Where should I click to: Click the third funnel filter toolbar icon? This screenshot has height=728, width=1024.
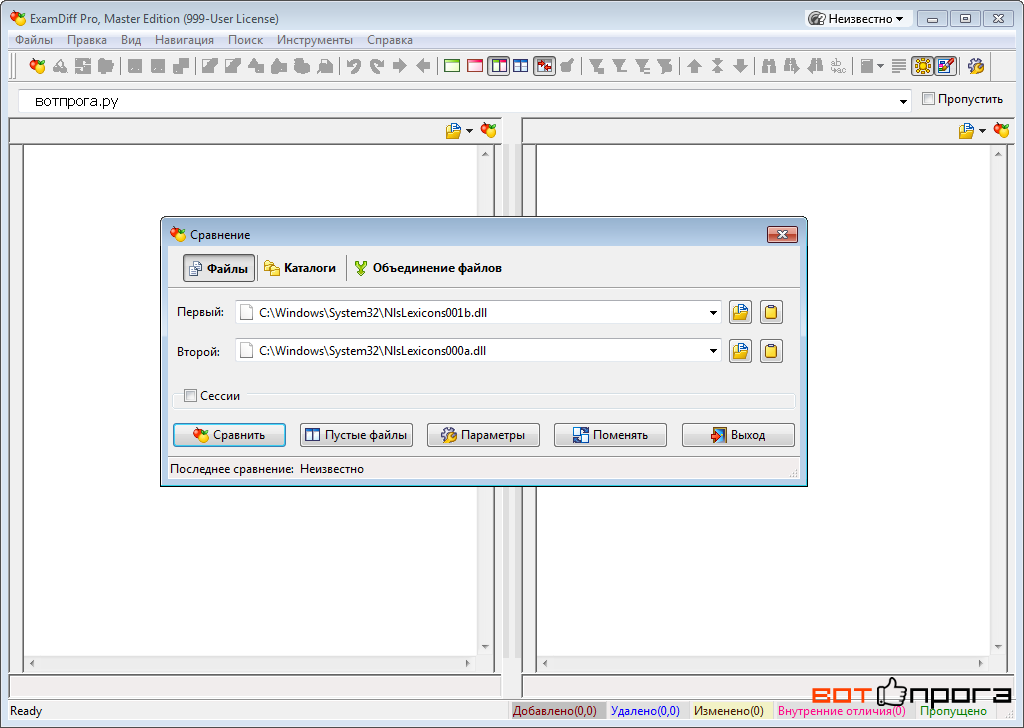pyautogui.click(x=642, y=66)
